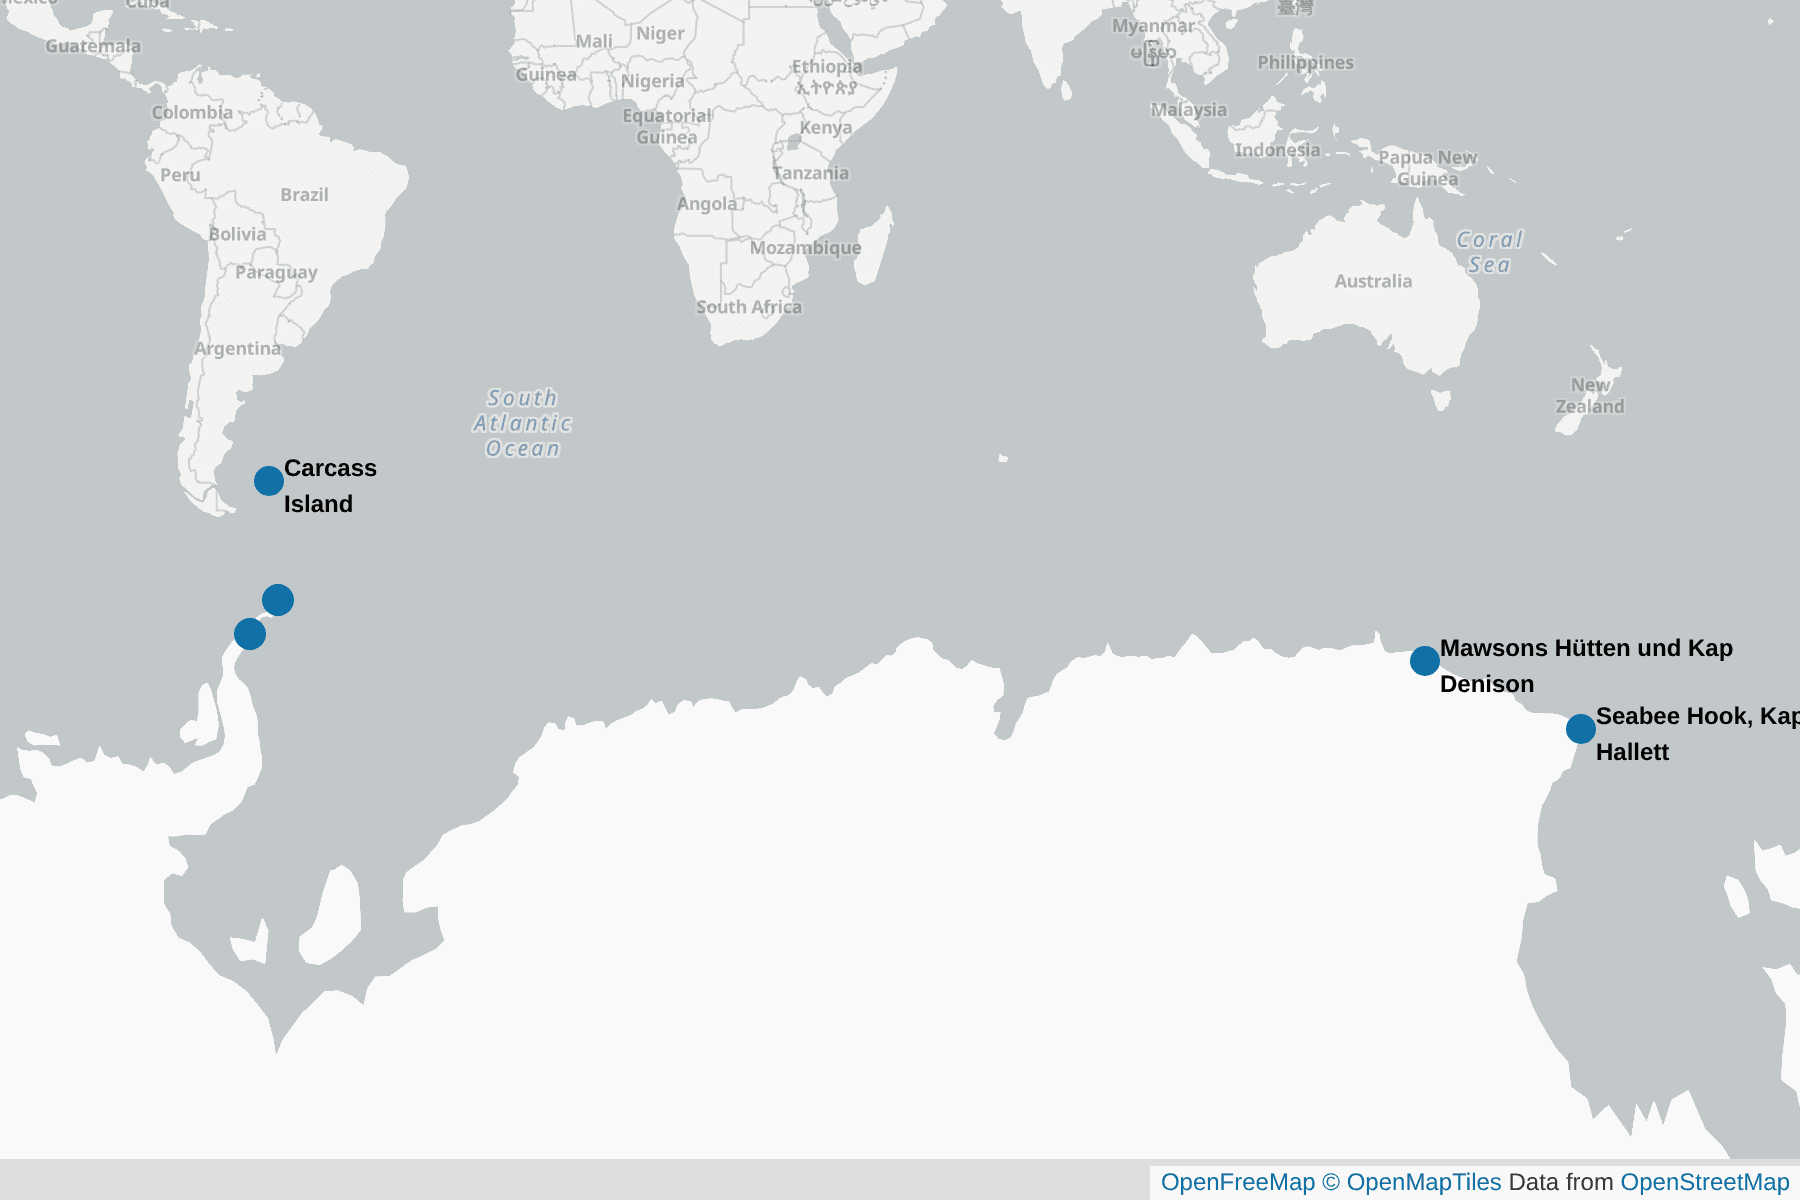
Task: Follow the OpenStreetMap data link
Action: tap(1705, 1182)
